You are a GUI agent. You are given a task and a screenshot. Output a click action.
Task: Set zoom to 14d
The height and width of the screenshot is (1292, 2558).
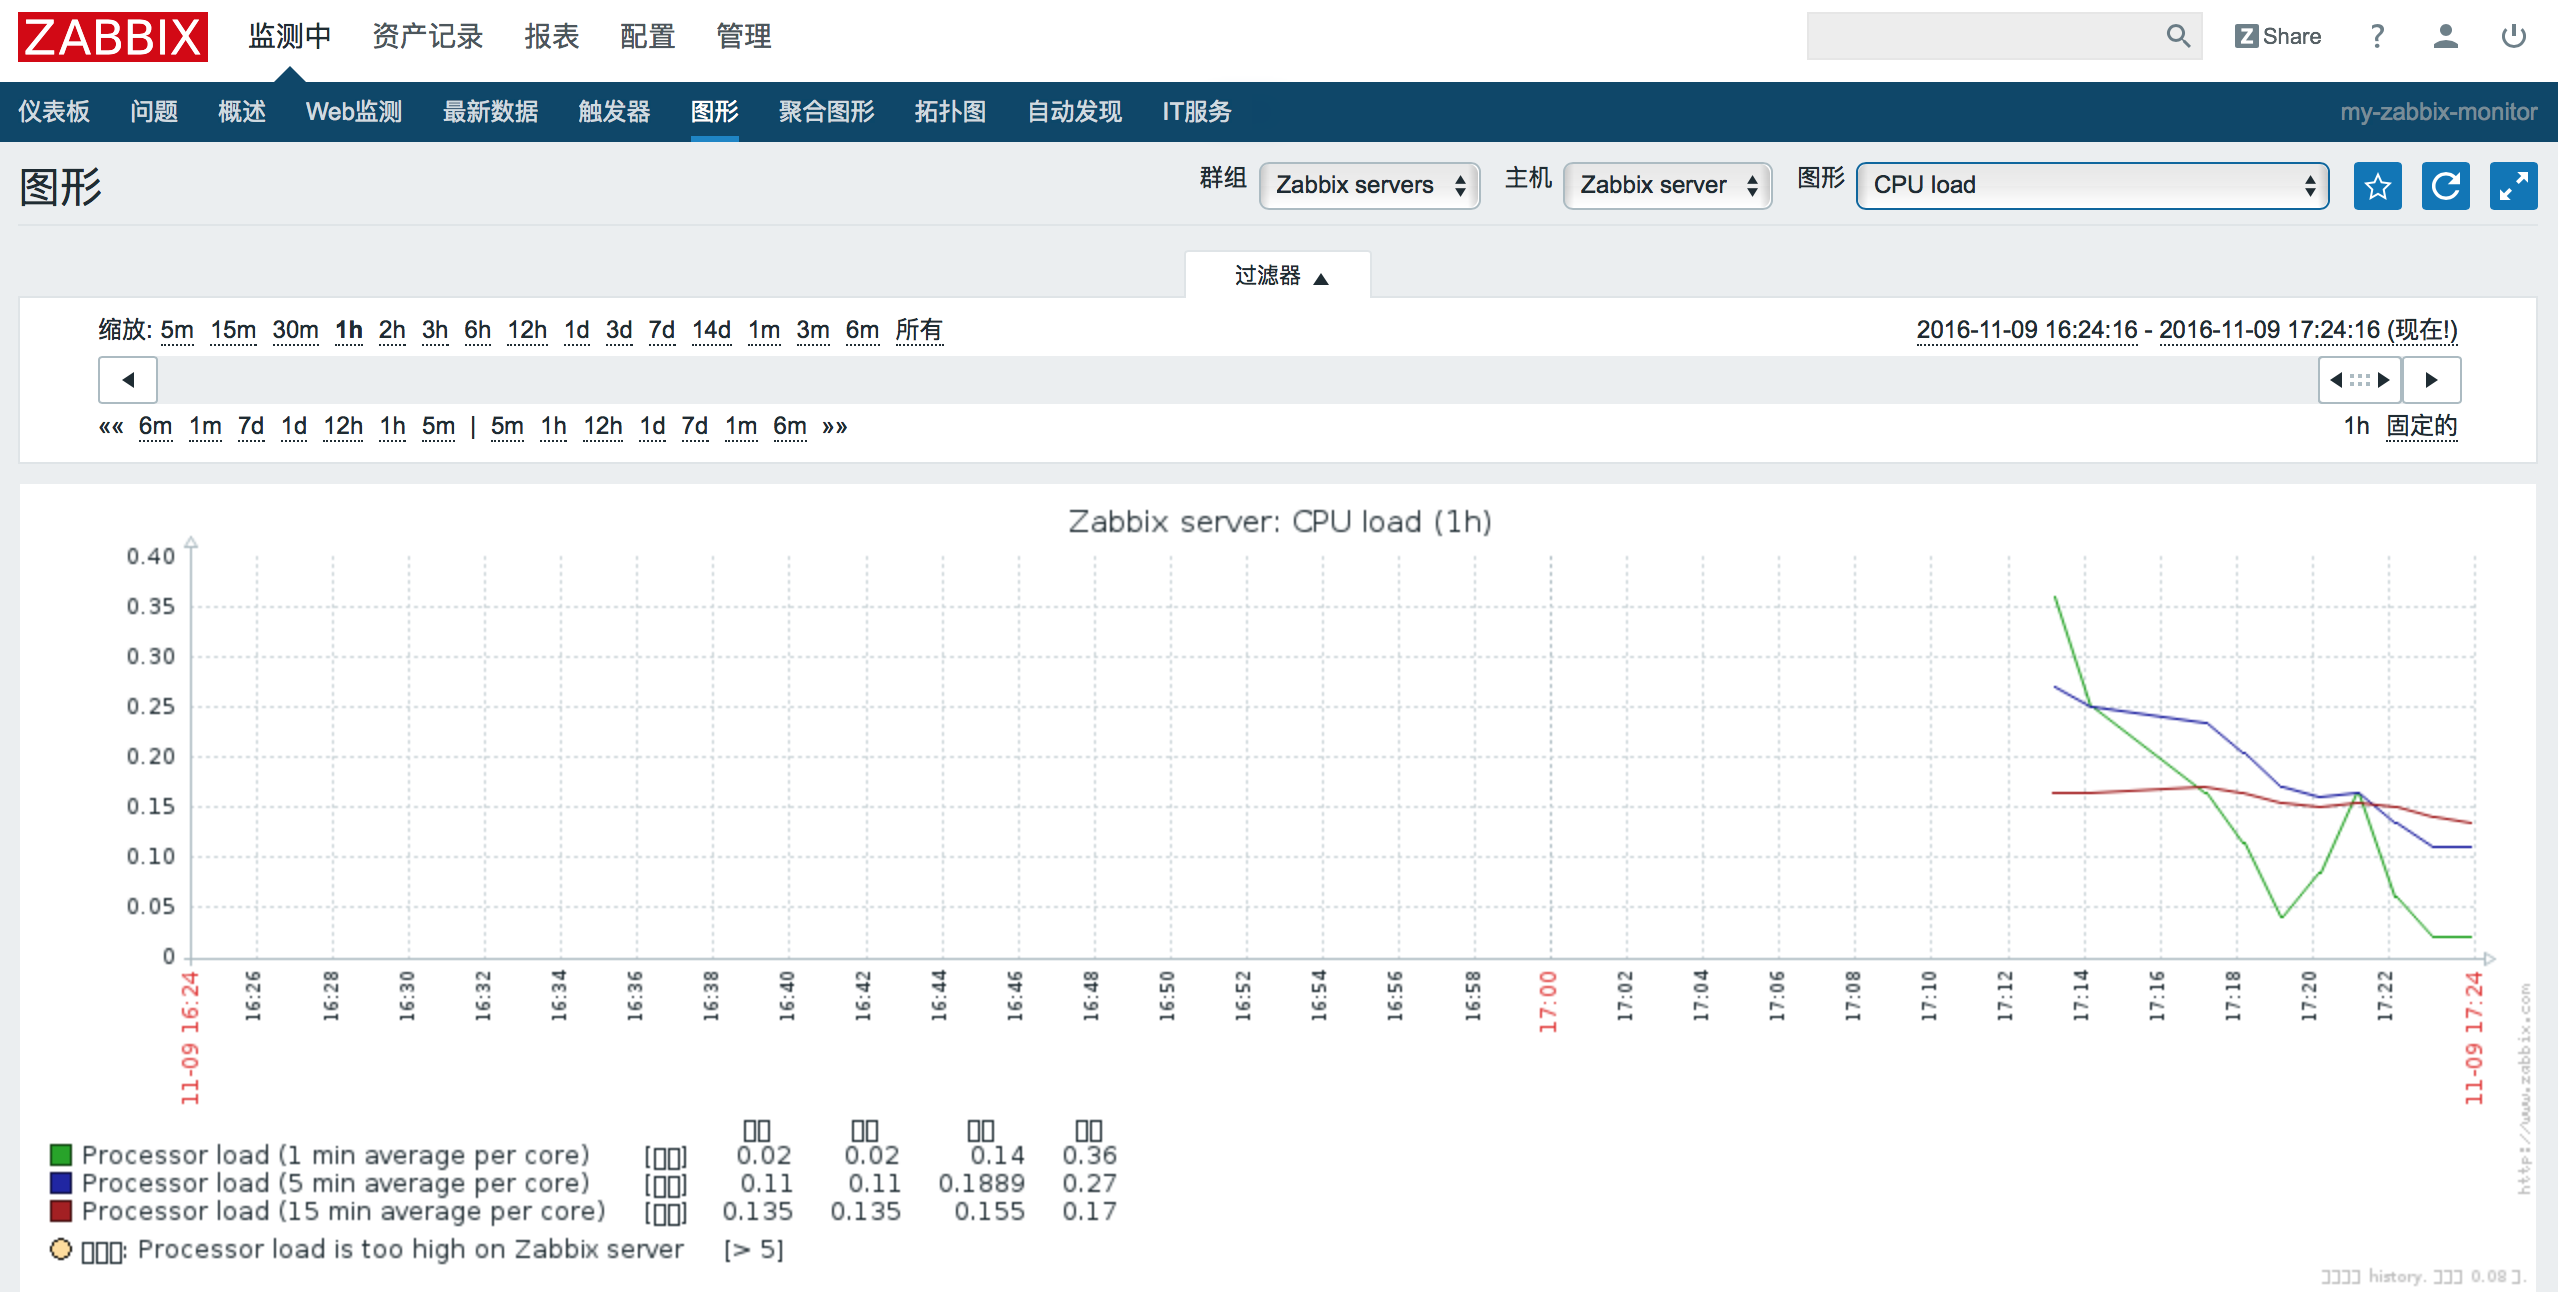click(711, 330)
